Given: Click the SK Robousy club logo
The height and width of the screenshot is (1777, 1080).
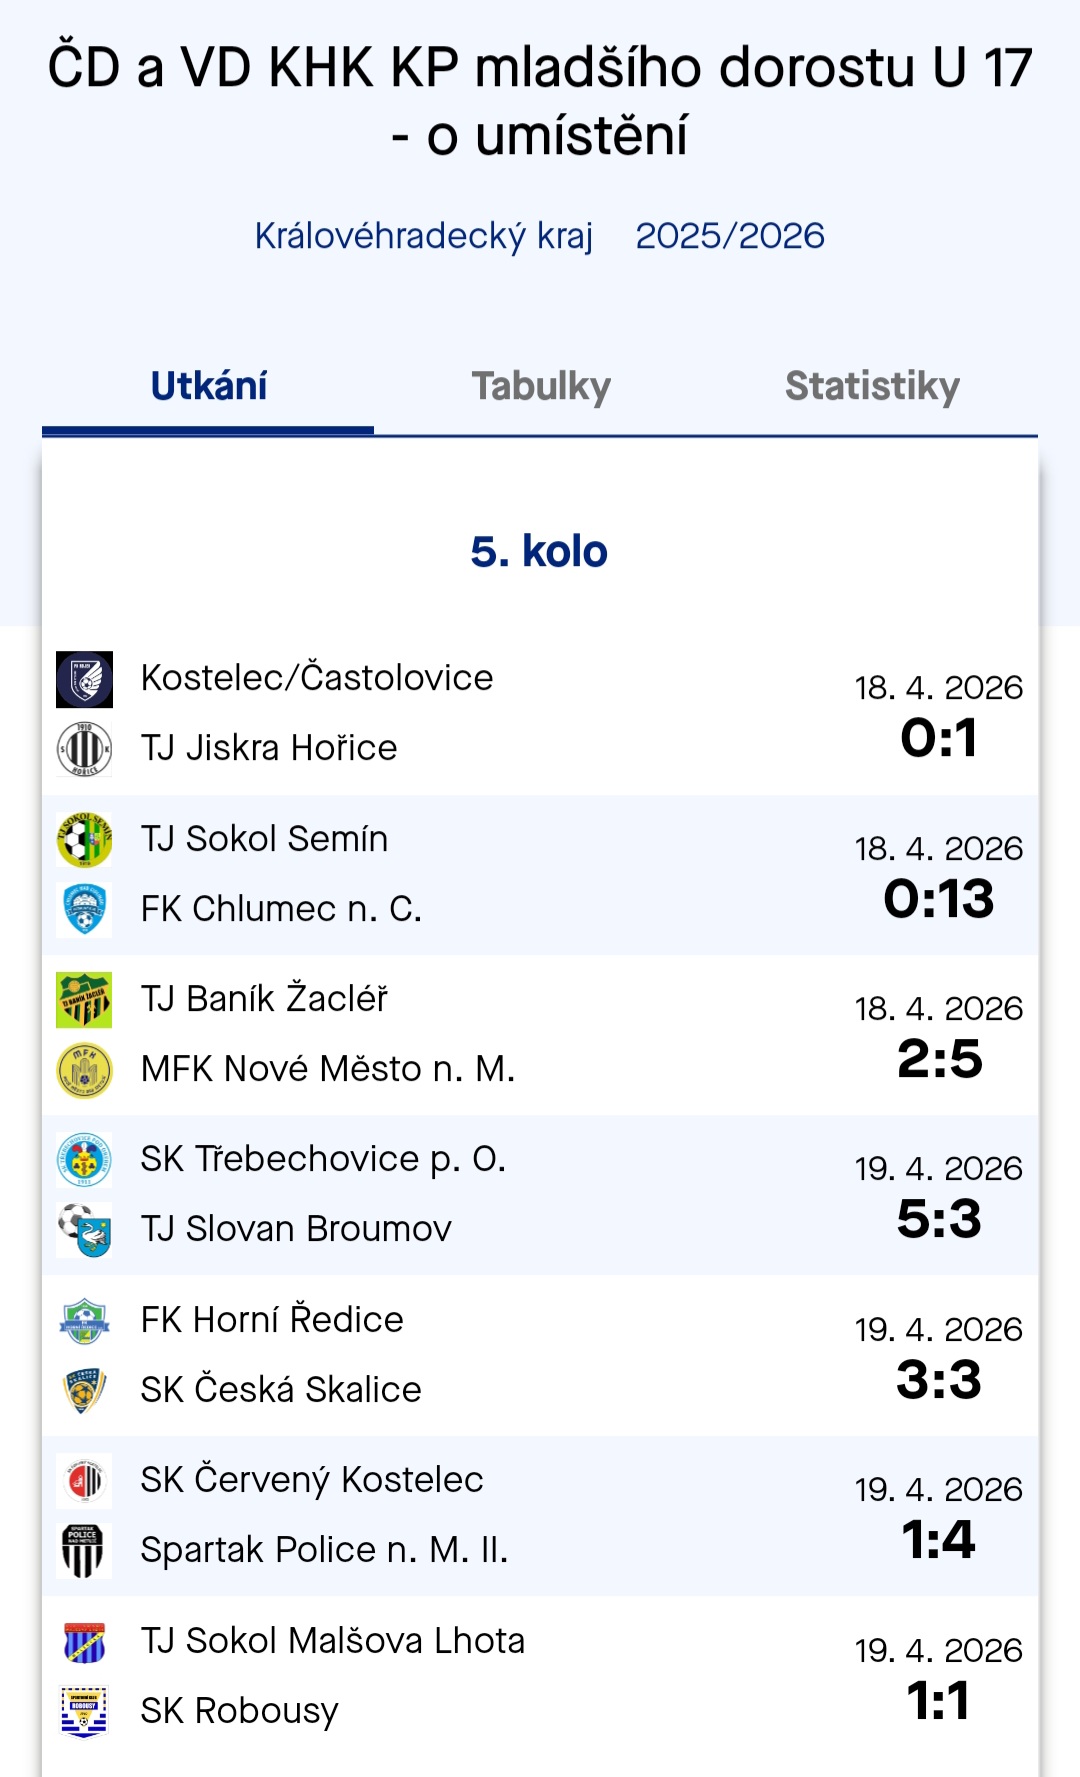Looking at the screenshot, I should (x=84, y=1712).
